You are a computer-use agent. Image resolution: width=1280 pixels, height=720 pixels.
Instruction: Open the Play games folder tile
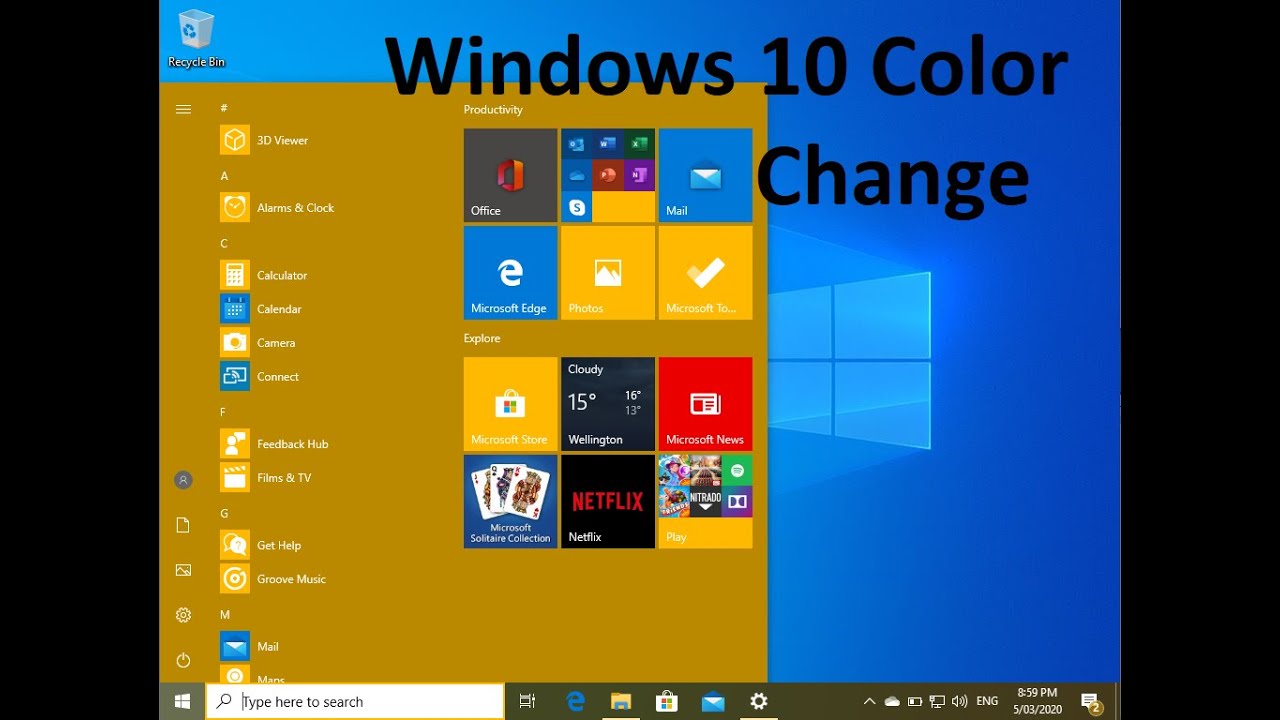pos(705,502)
